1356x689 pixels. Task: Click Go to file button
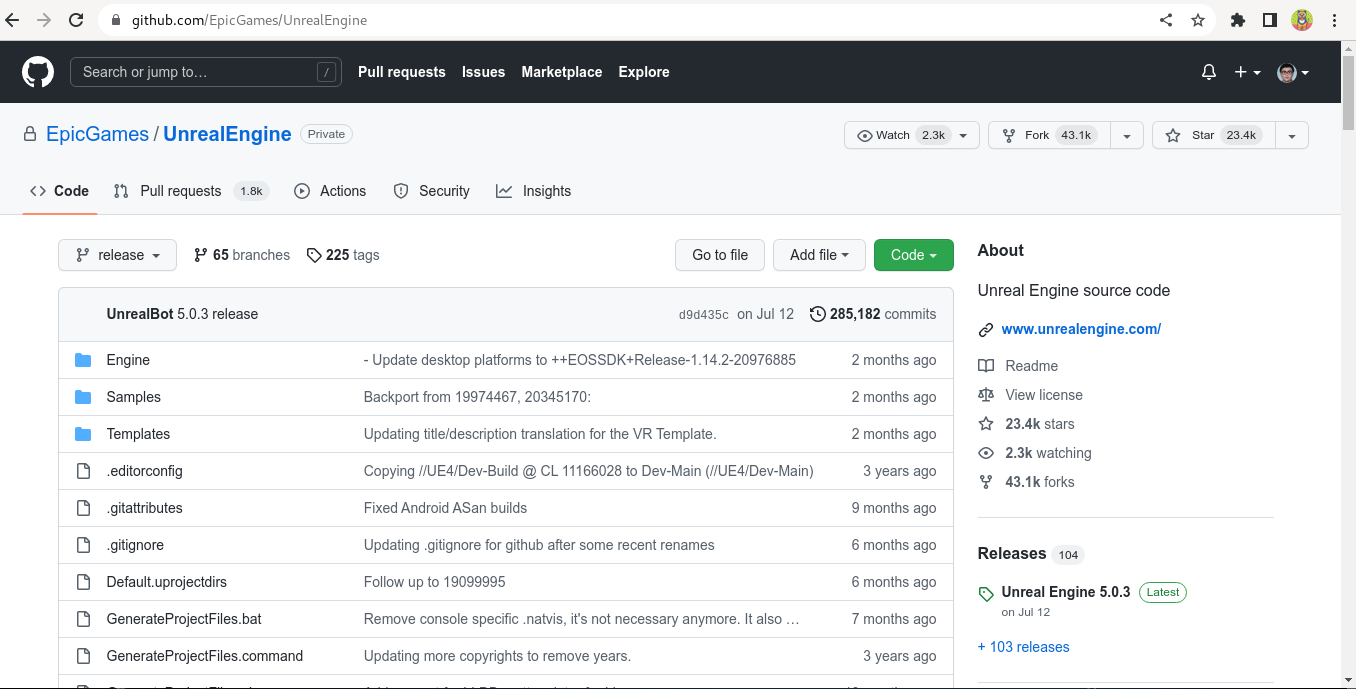[720, 255]
